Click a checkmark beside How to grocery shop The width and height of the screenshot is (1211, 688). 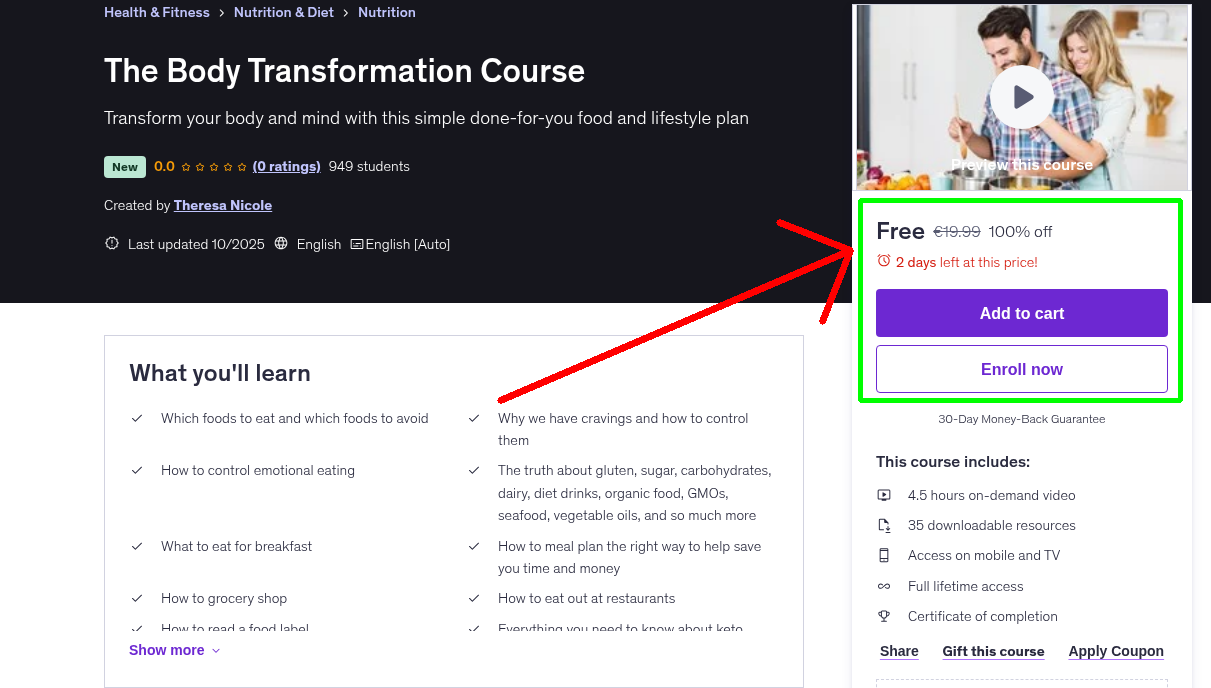point(137,598)
